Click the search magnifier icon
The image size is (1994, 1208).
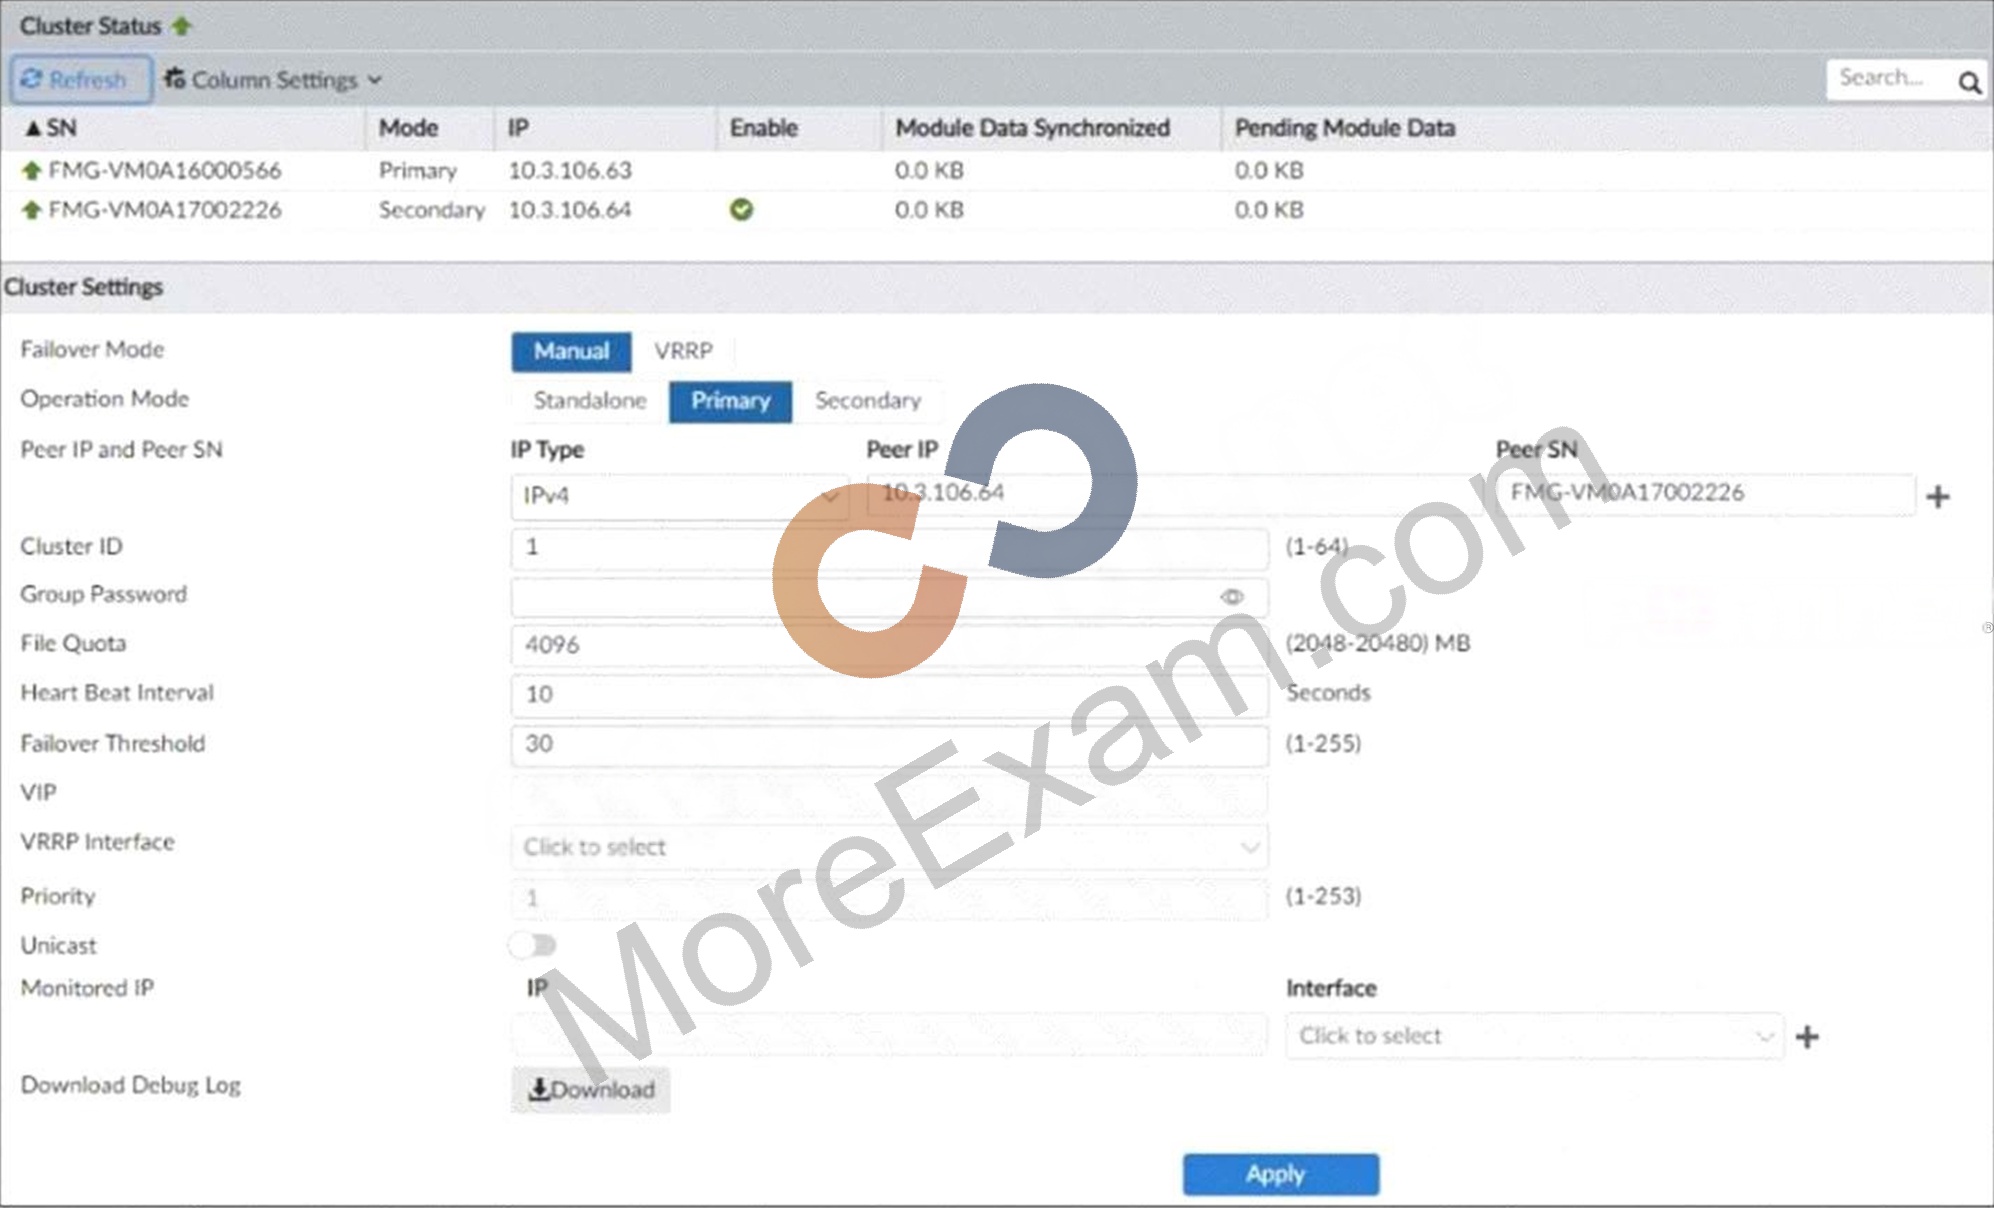pyautogui.click(x=1969, y=82)
